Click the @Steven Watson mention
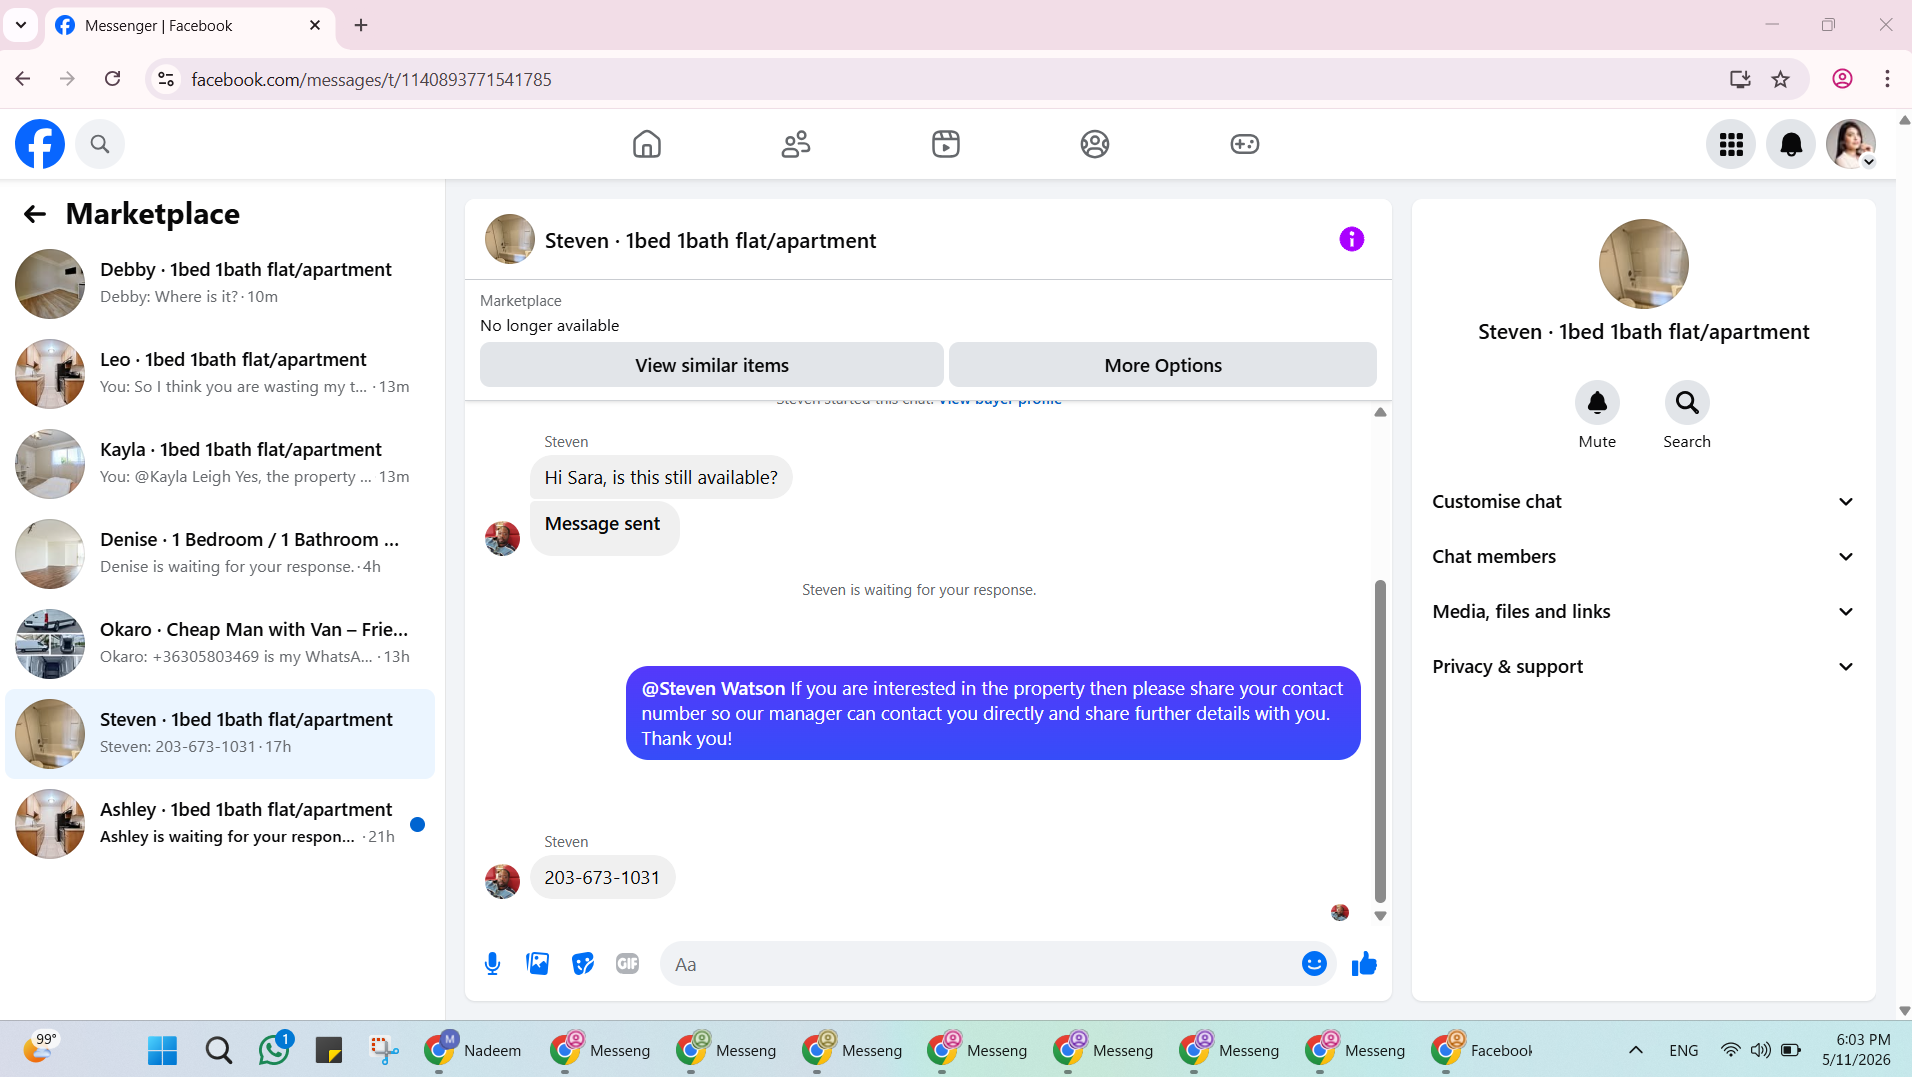 tap(713, 689)
